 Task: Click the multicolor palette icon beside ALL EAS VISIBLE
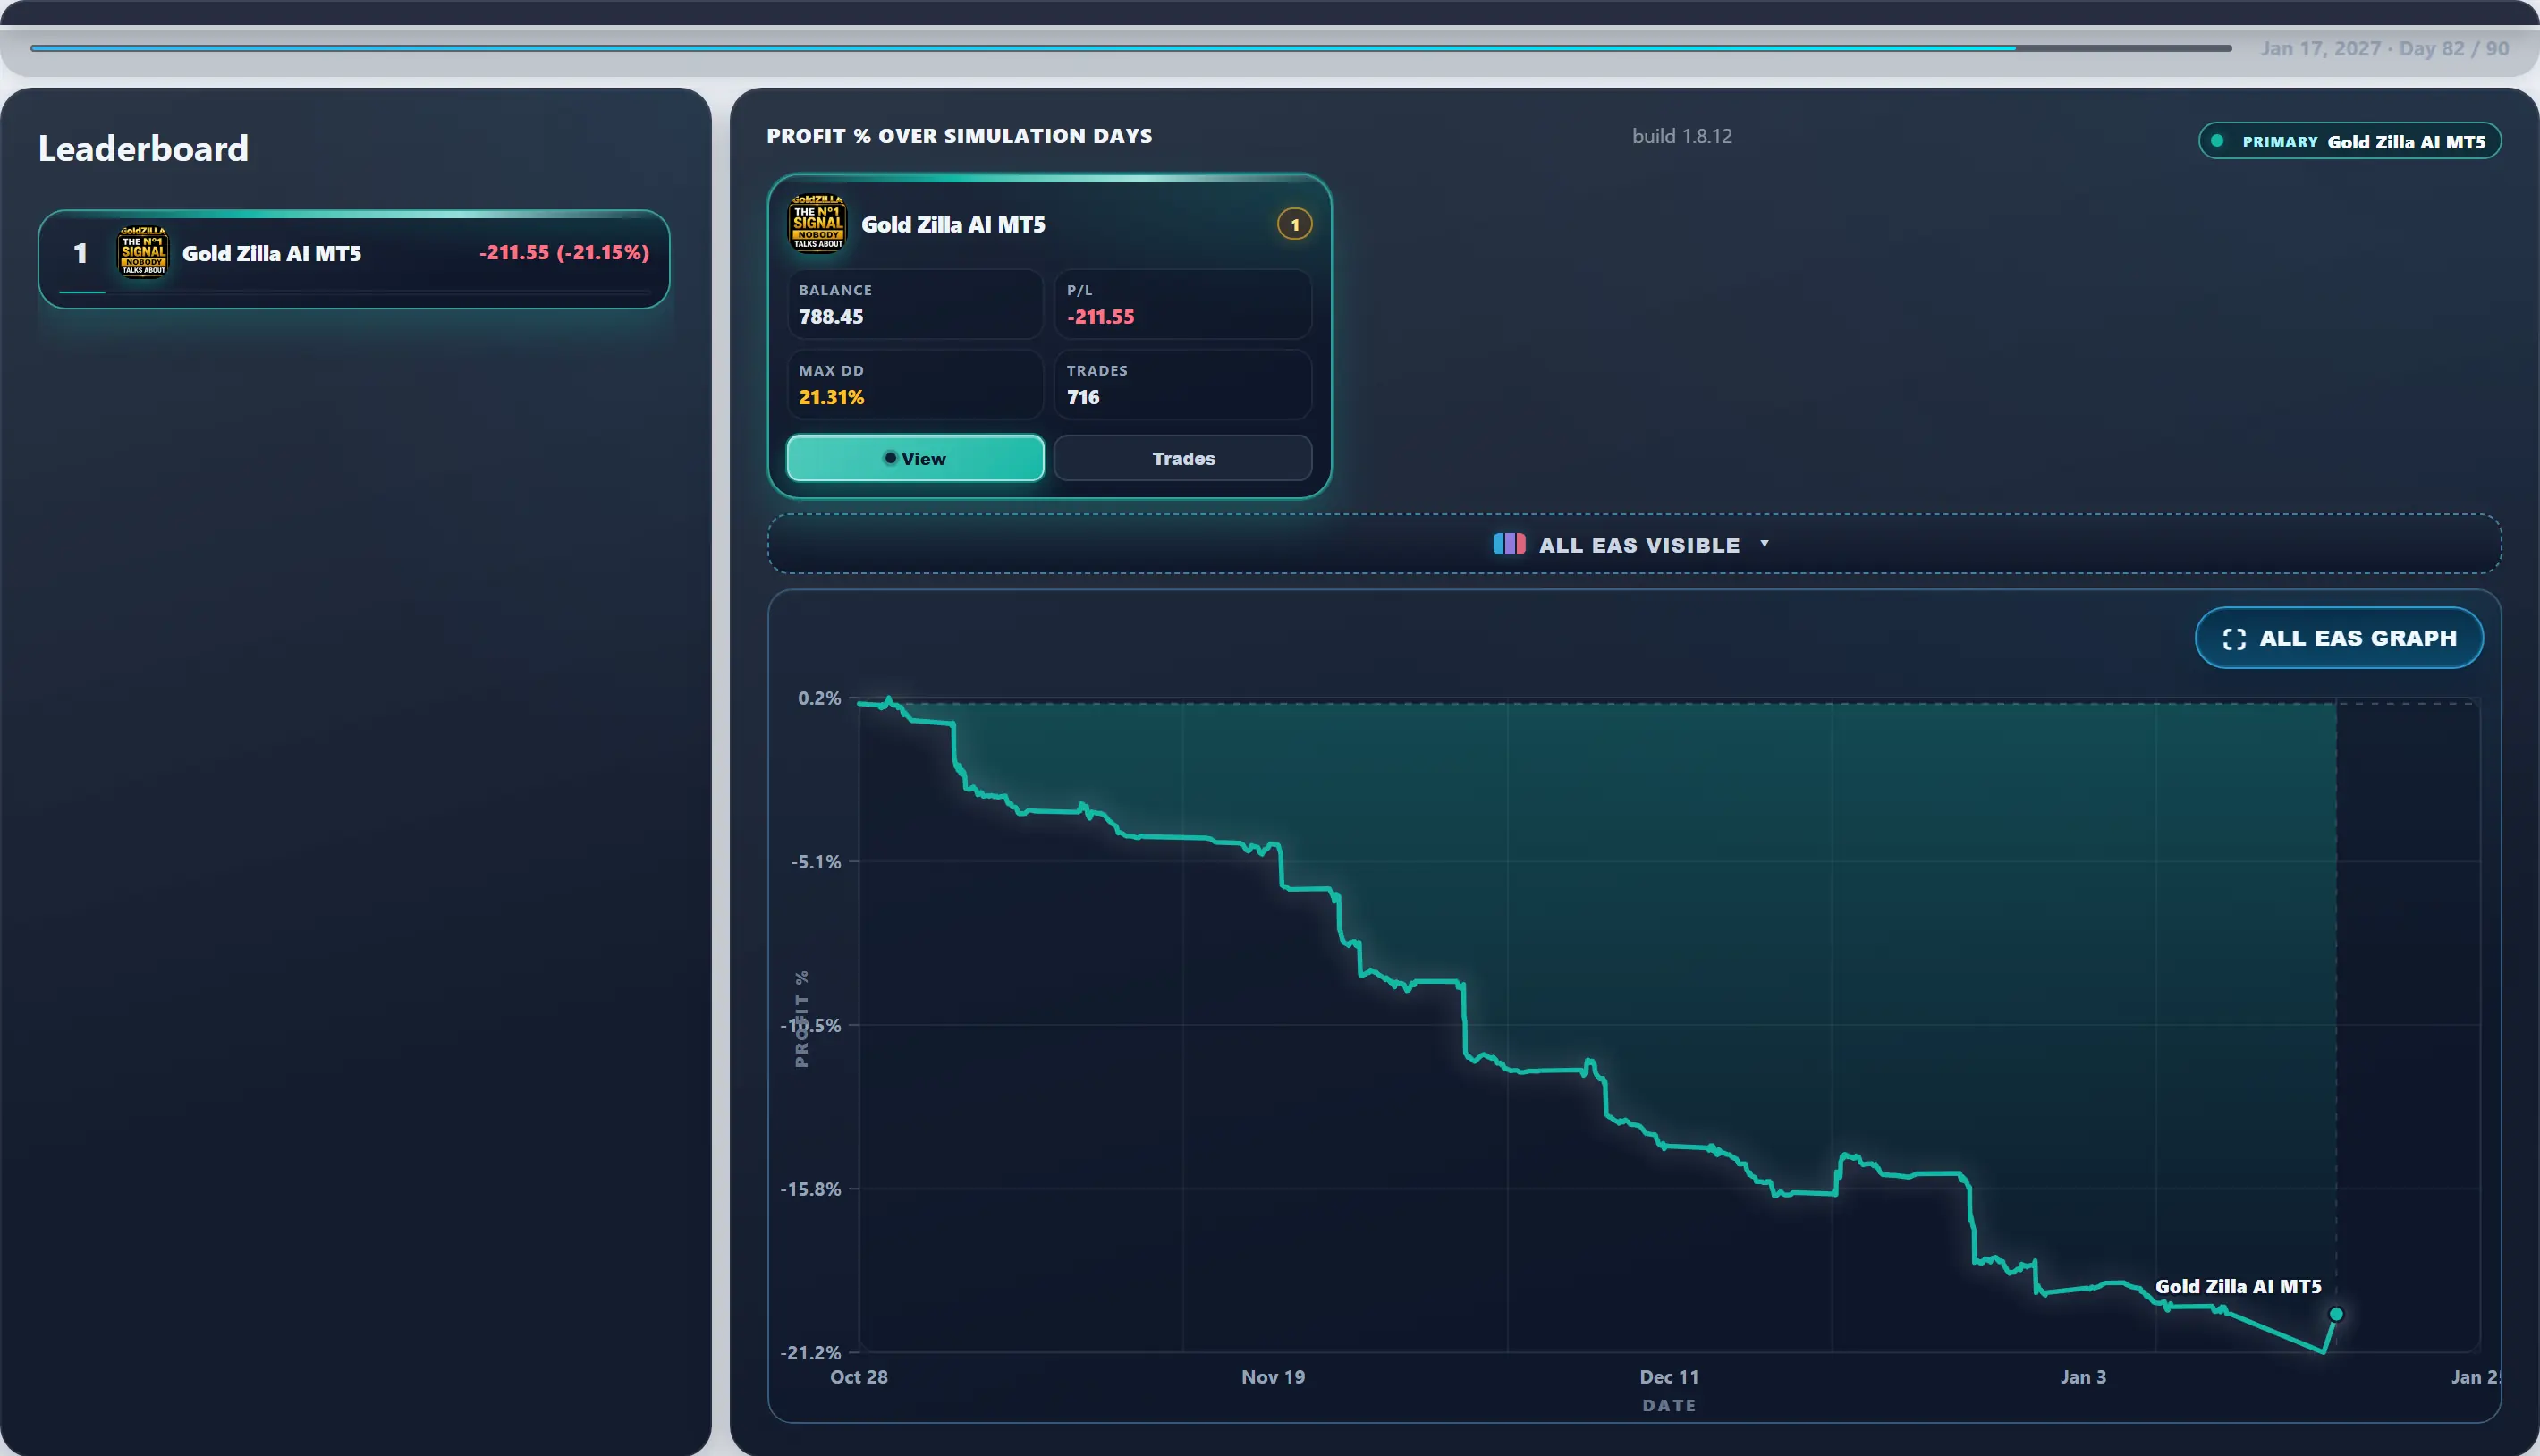pyautogui.click(x=1509, y=544)
